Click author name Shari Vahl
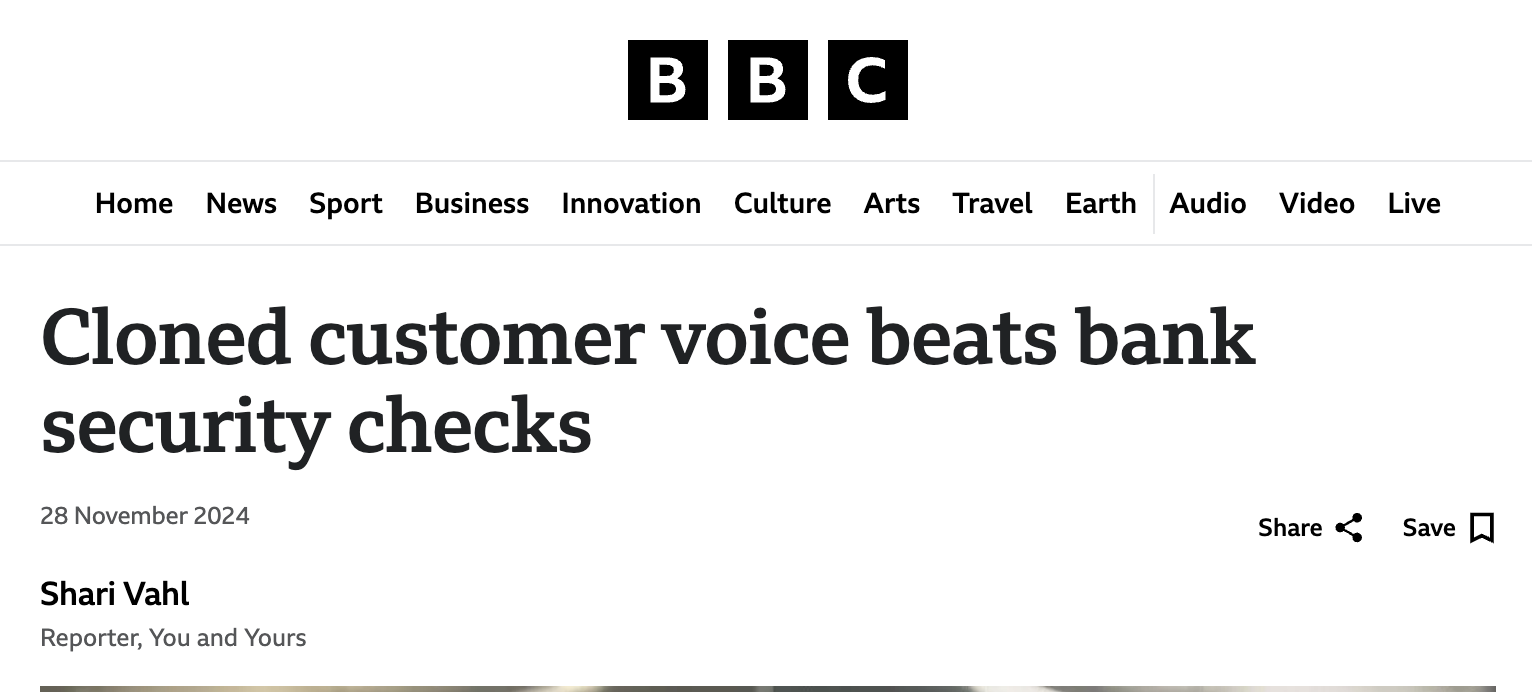The height and width of the screenshot is (692, 1532). pos(115,594)
